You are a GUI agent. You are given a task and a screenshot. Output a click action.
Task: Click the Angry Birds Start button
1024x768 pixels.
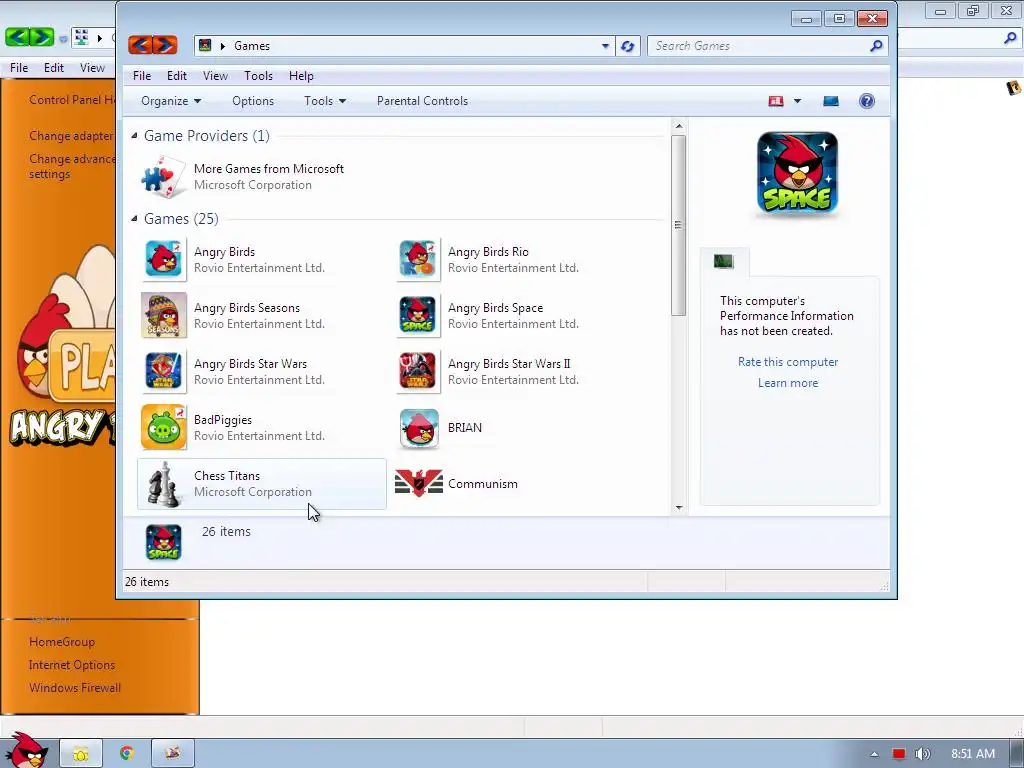tap(27, 751)
